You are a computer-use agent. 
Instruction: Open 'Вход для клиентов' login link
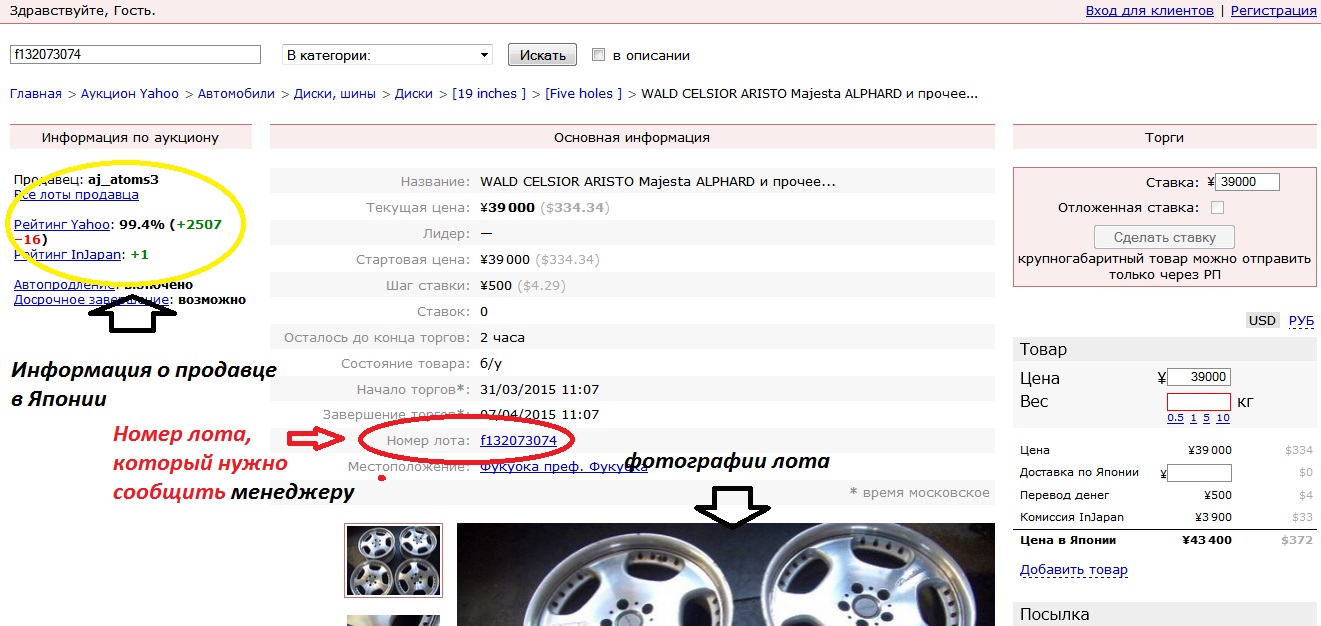1149,11
